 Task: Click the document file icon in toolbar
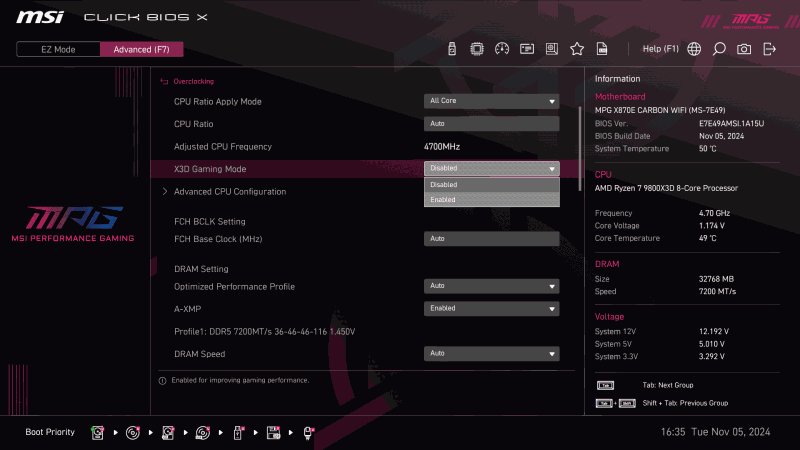tap(602, 49)
